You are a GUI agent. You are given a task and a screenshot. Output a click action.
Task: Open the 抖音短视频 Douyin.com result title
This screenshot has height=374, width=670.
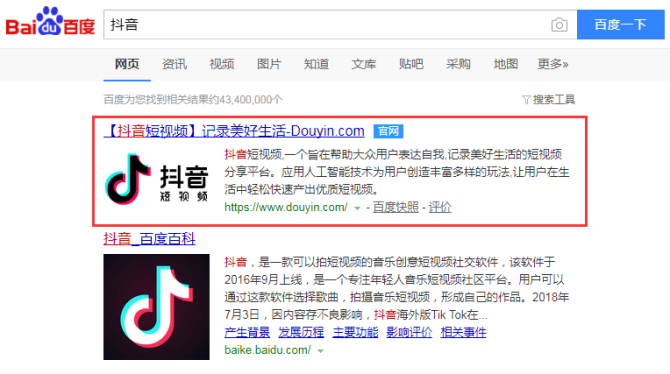coord(234,131)
